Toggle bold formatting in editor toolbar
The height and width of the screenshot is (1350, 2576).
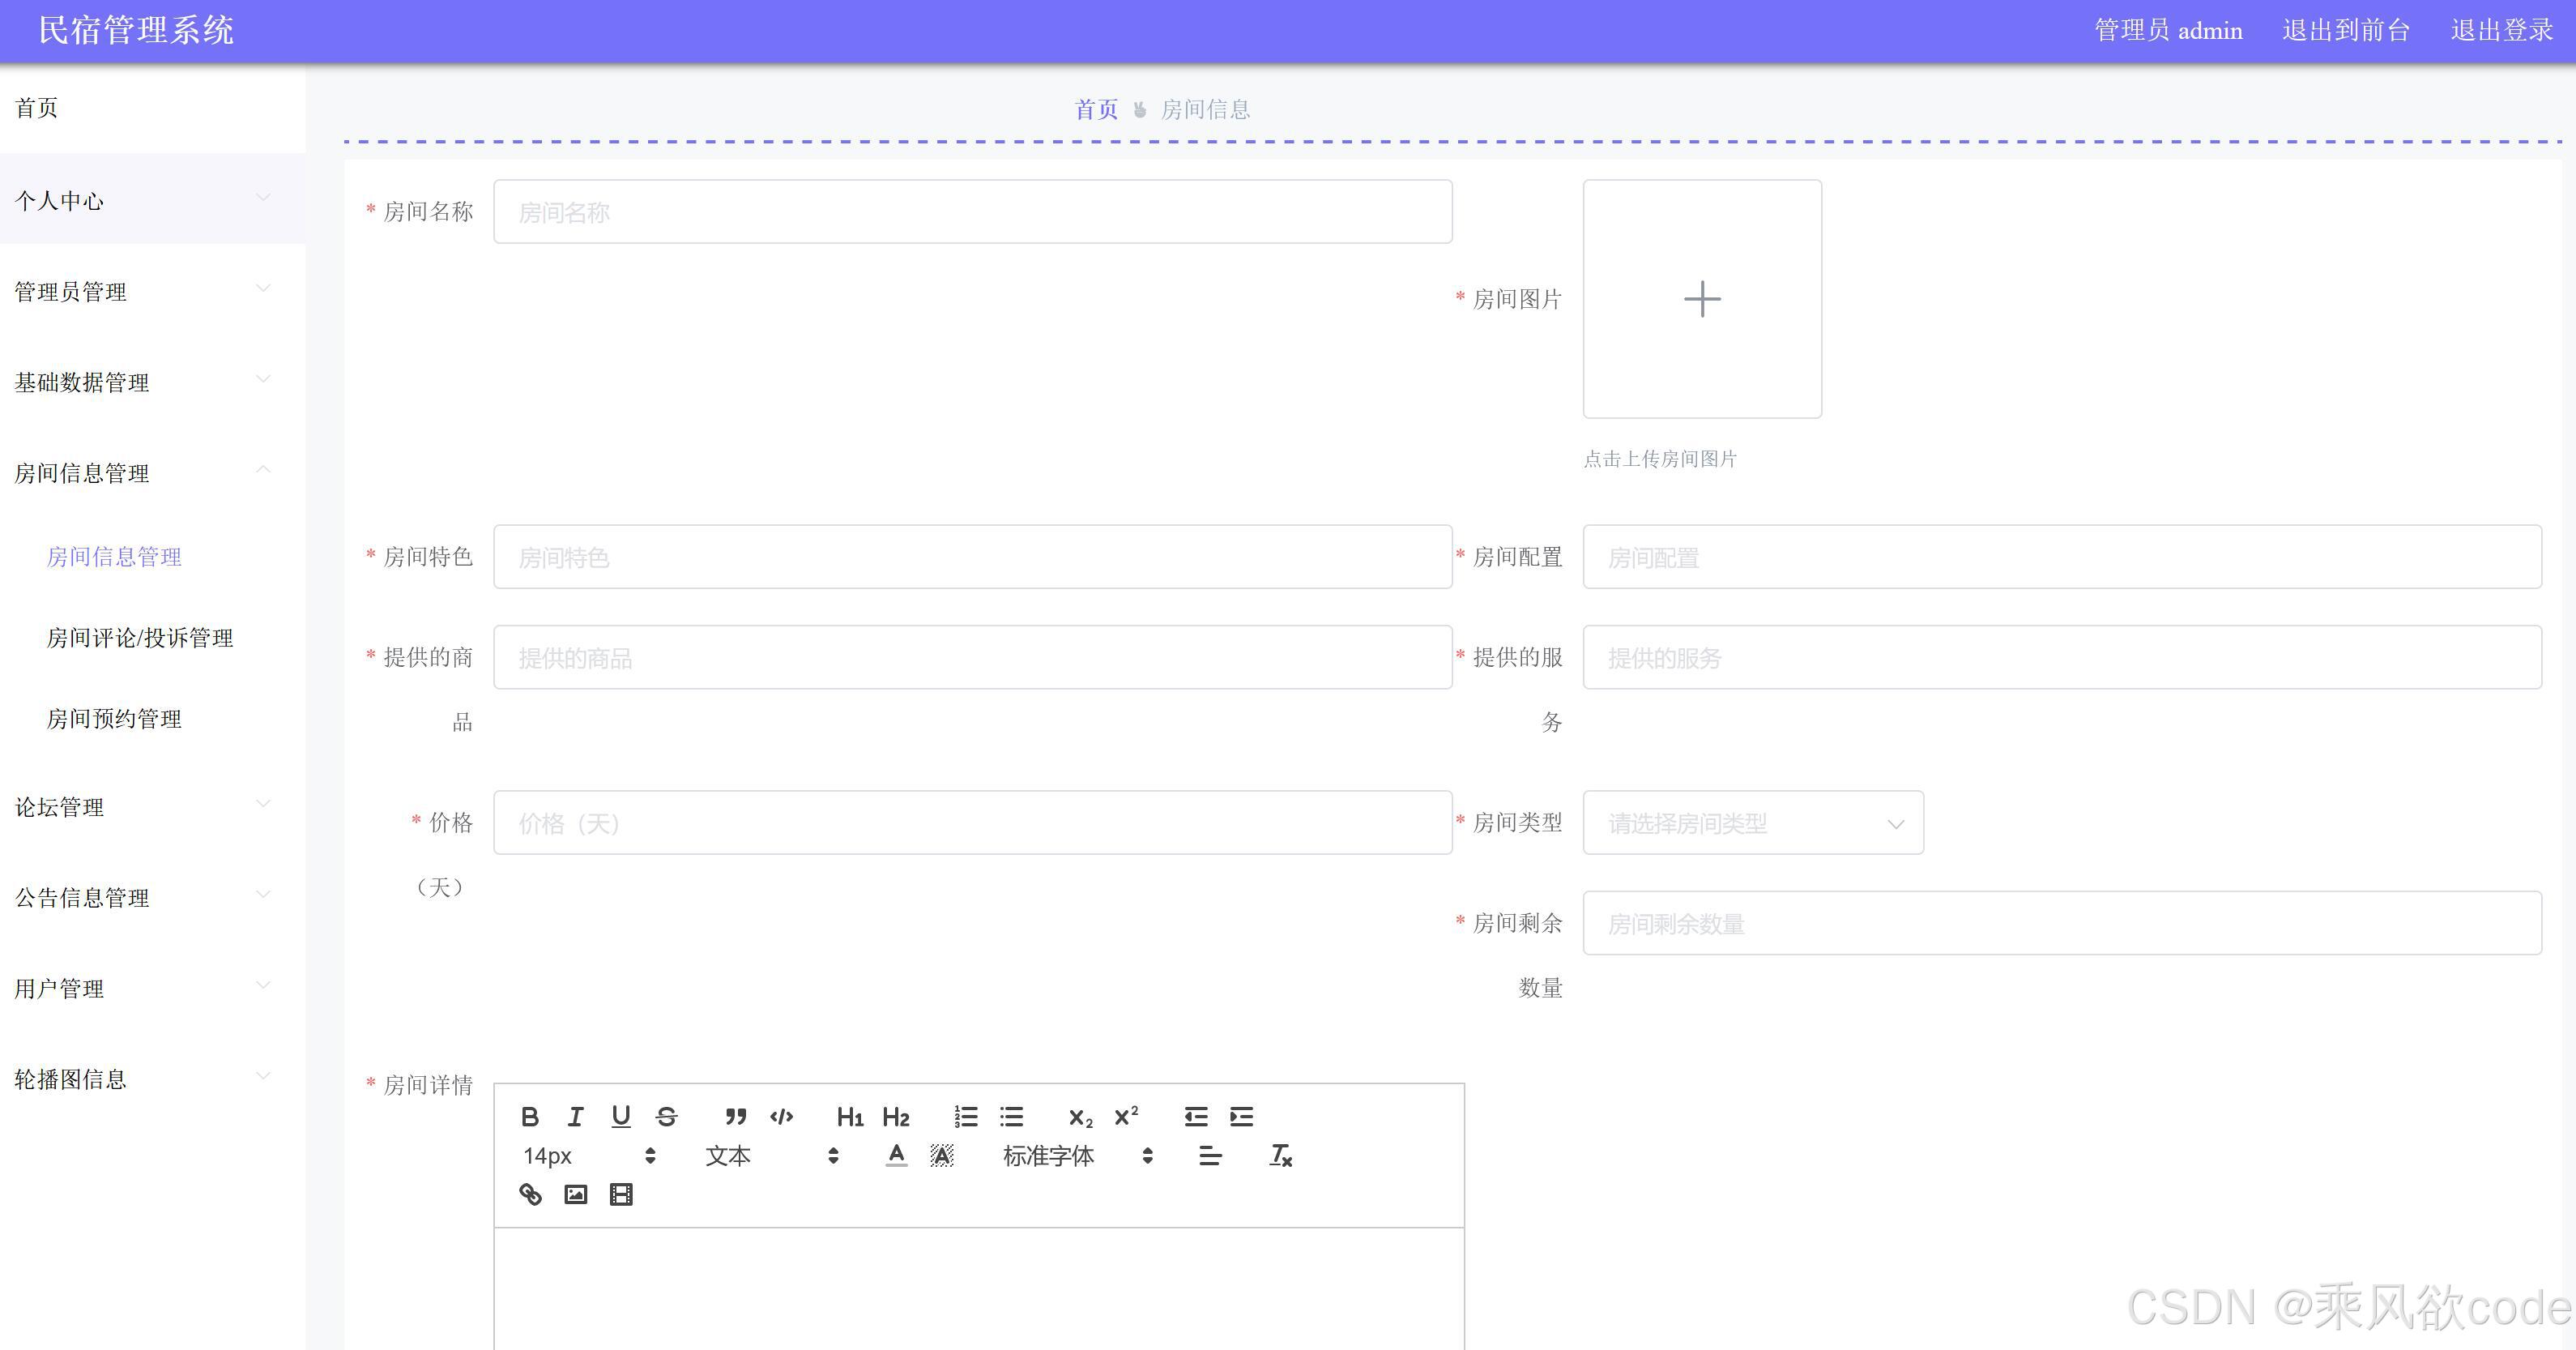pyautogui.click(x=530, y=1116)
